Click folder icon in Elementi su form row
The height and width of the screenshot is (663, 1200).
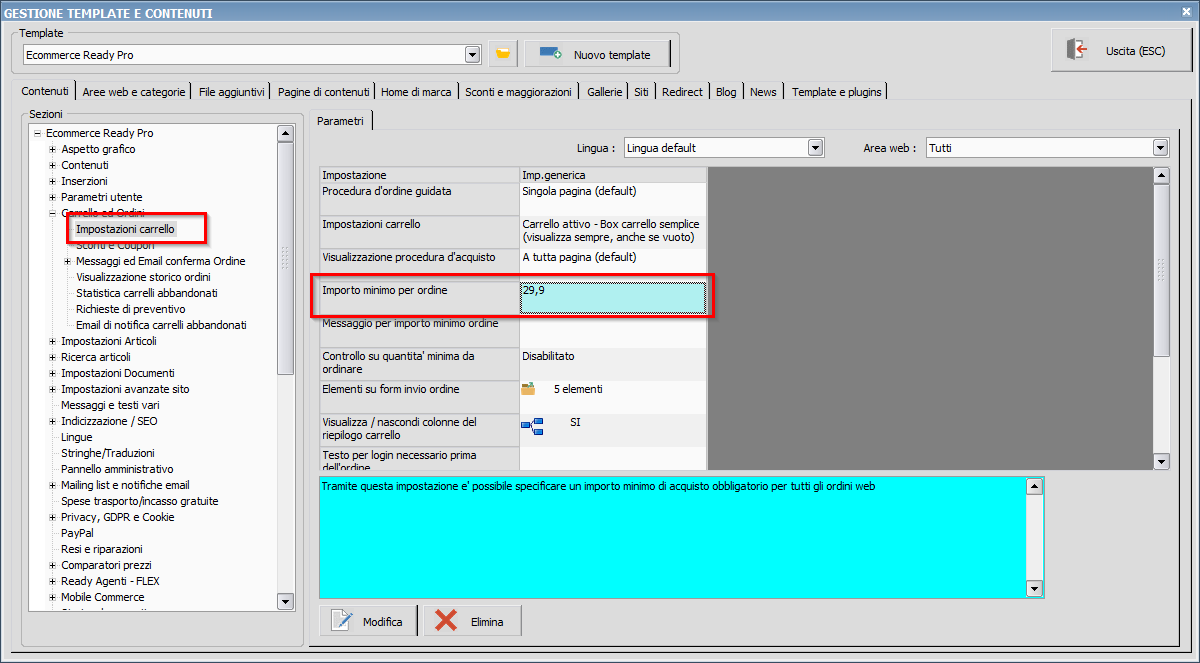pyautogui.click(x=528, y=389)
